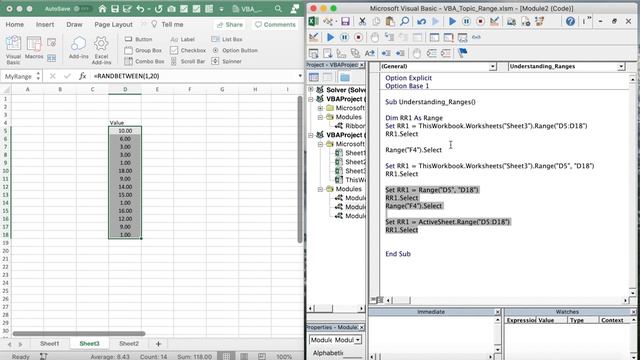
Task: Expand the Solver project tree node
Action: point(311,89)
